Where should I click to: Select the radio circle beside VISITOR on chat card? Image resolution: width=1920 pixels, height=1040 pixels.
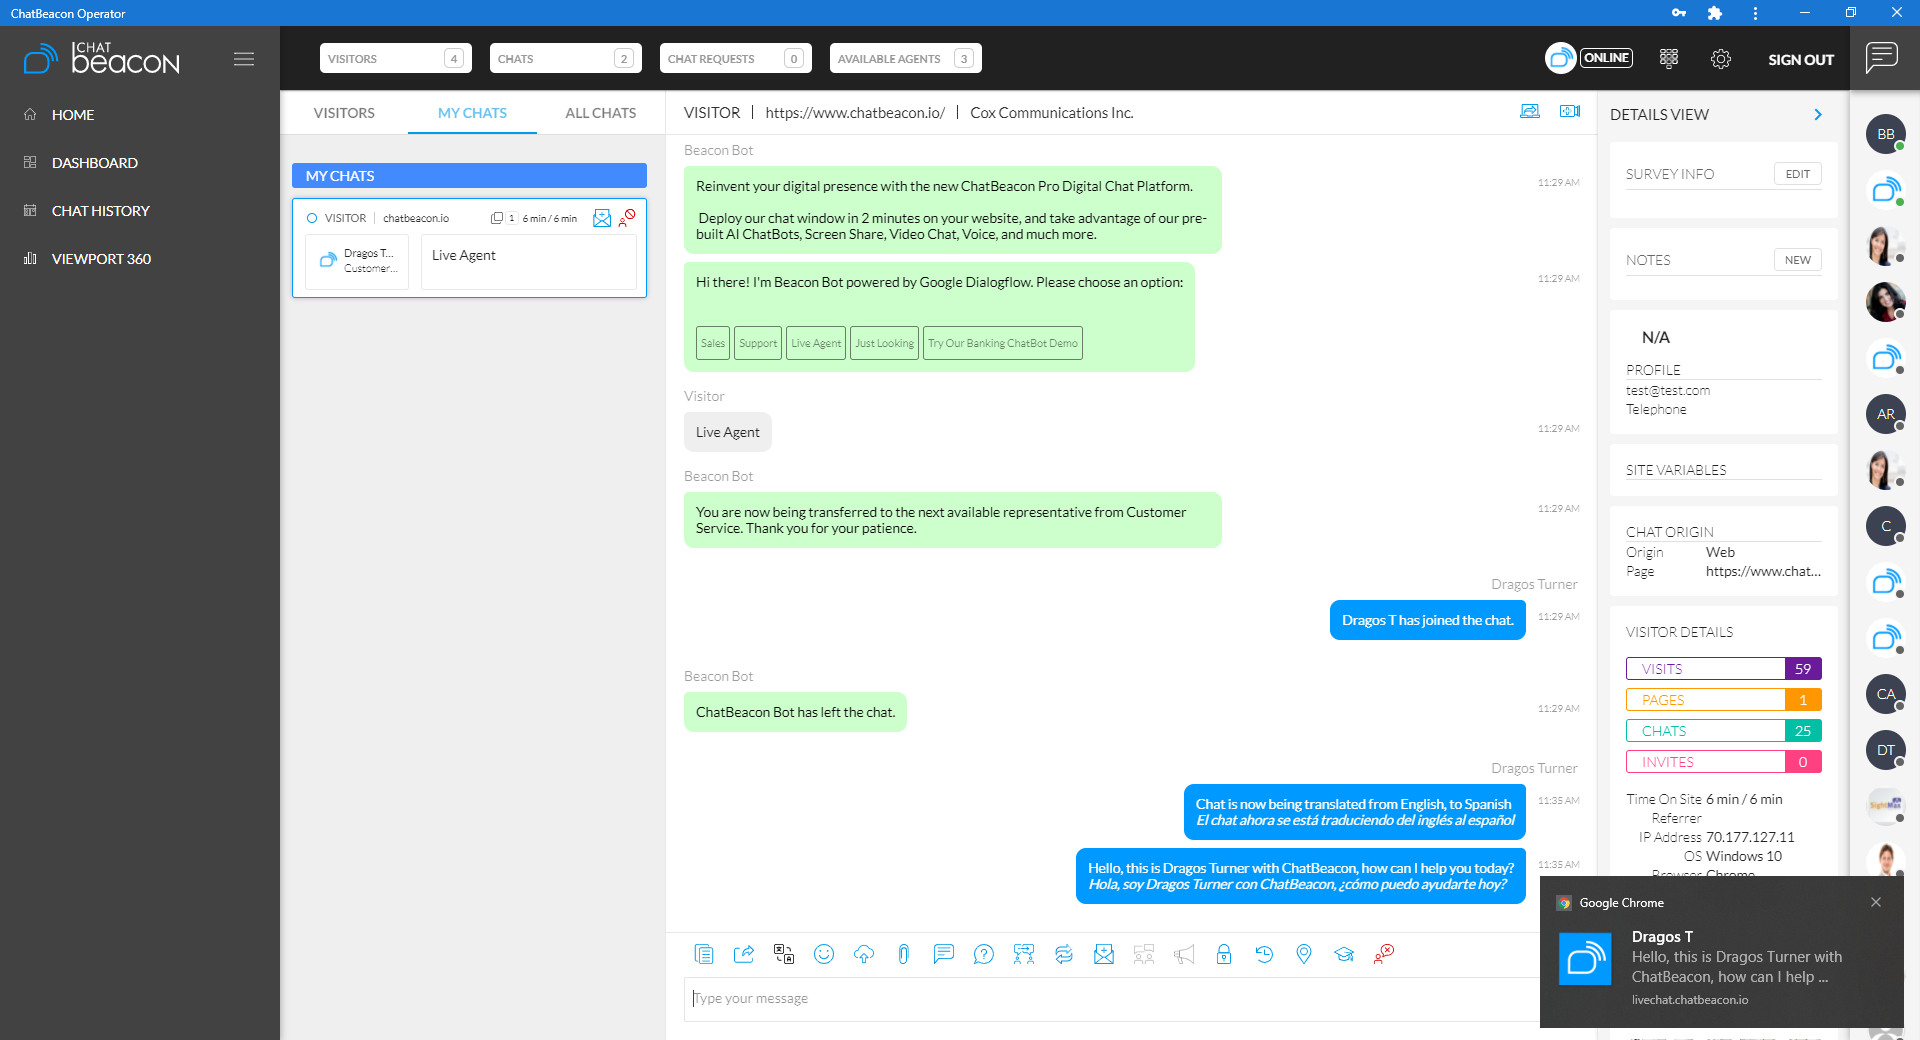pos(312,218)
